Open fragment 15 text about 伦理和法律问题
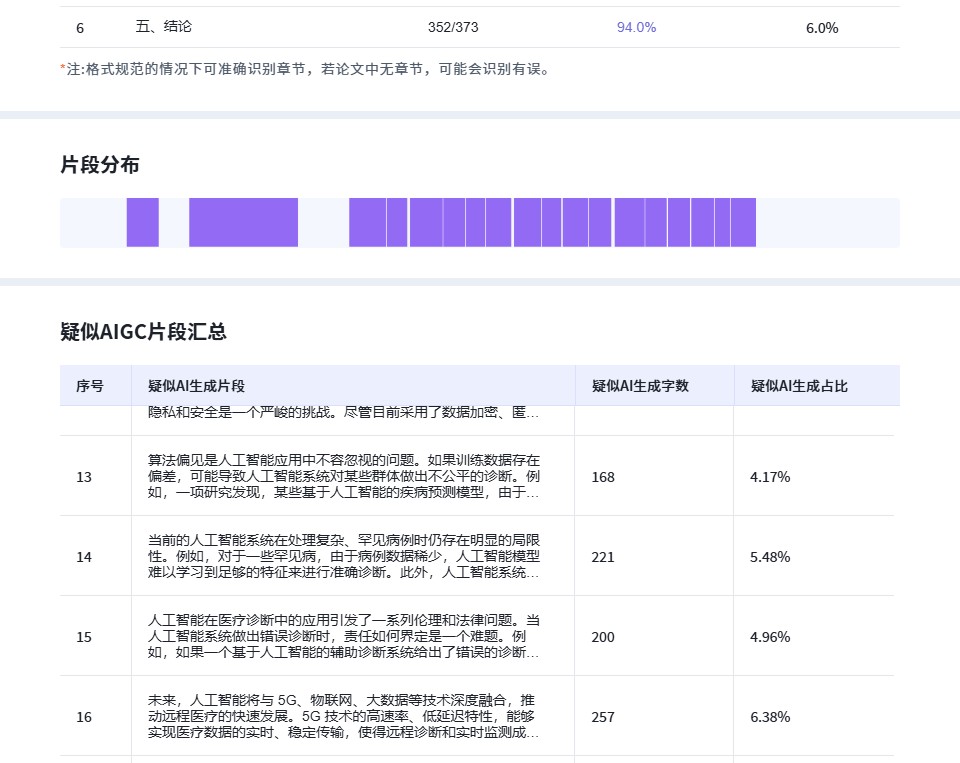This screenshot has height=763, width=960. (x=344, y=636)
